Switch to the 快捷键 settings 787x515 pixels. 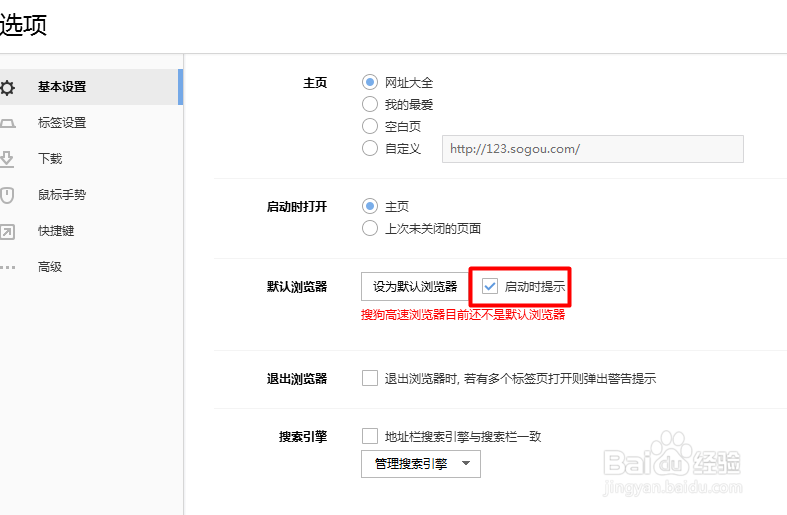coord(90,231)
